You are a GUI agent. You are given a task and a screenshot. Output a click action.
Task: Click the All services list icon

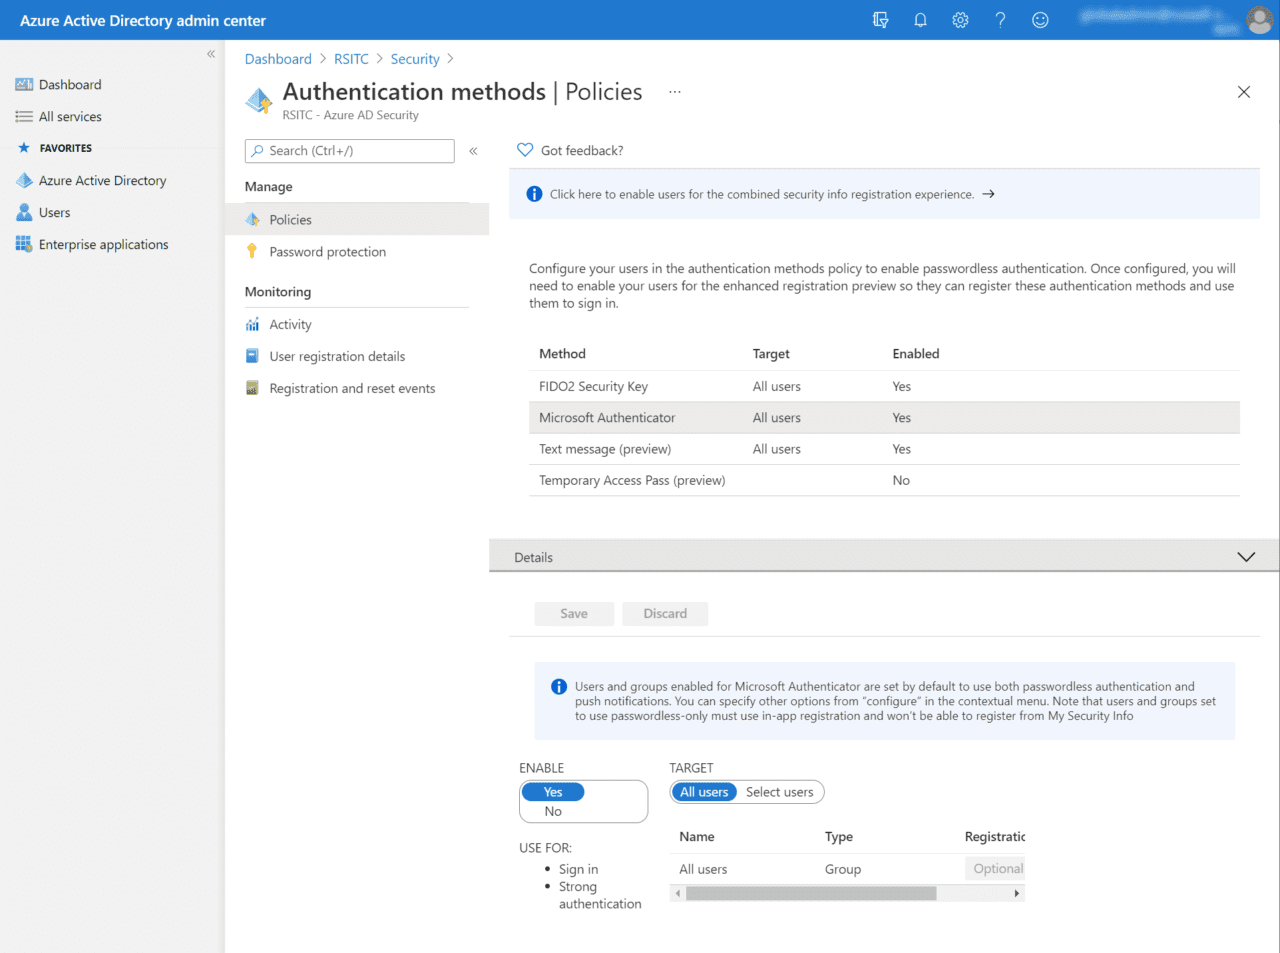pyautogui.click(x=24, y=117)
